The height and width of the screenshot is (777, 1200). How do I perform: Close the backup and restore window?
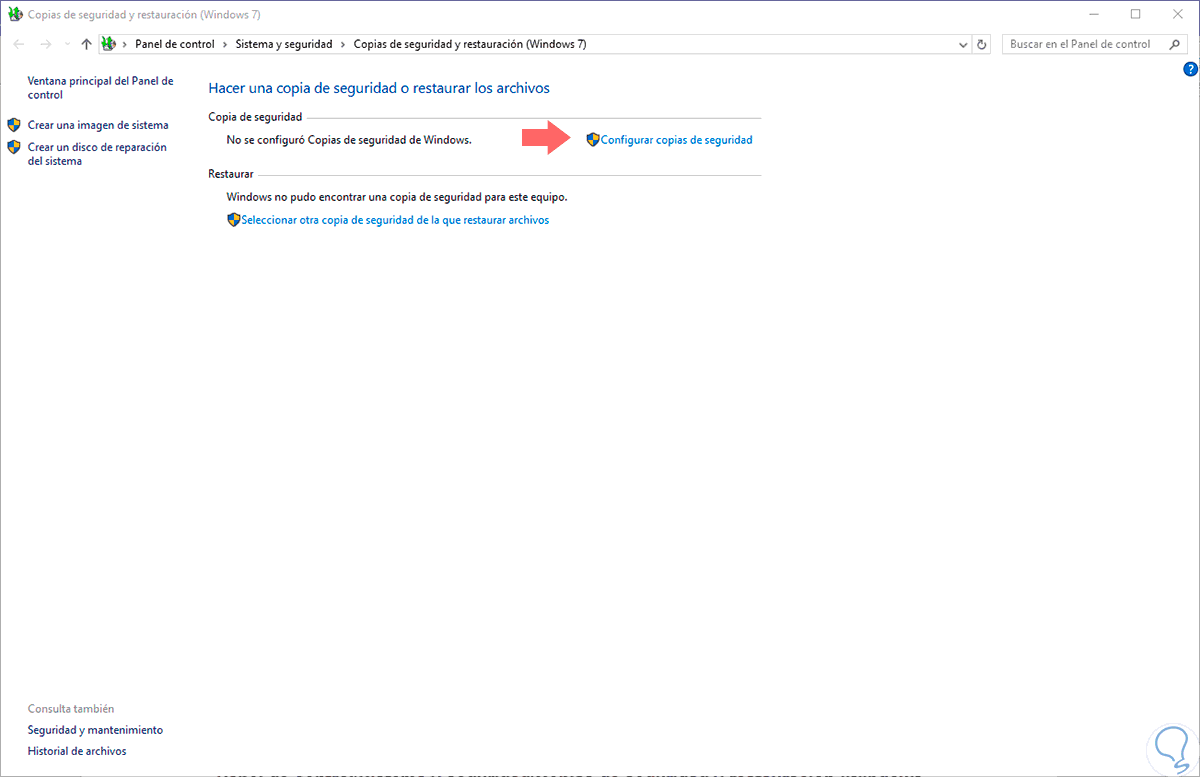tap(1180, 14)
